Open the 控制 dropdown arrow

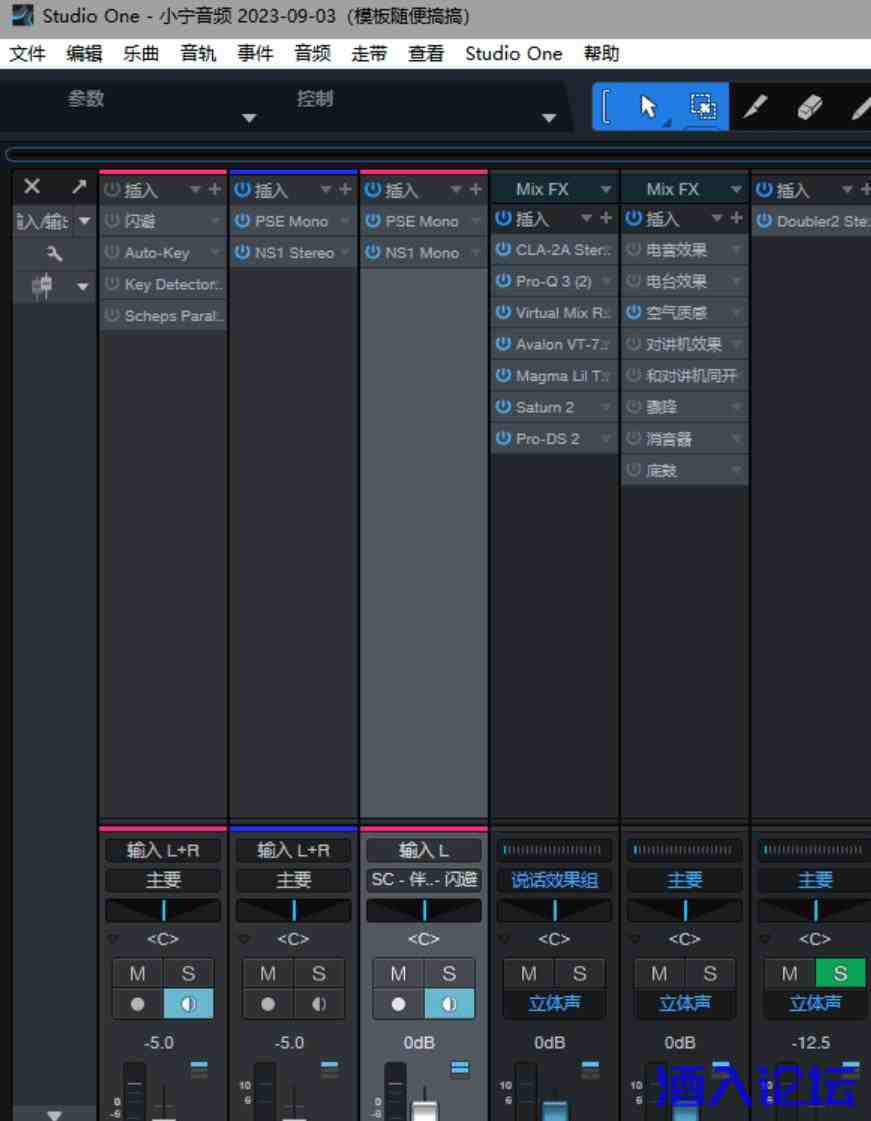[548, 118]
